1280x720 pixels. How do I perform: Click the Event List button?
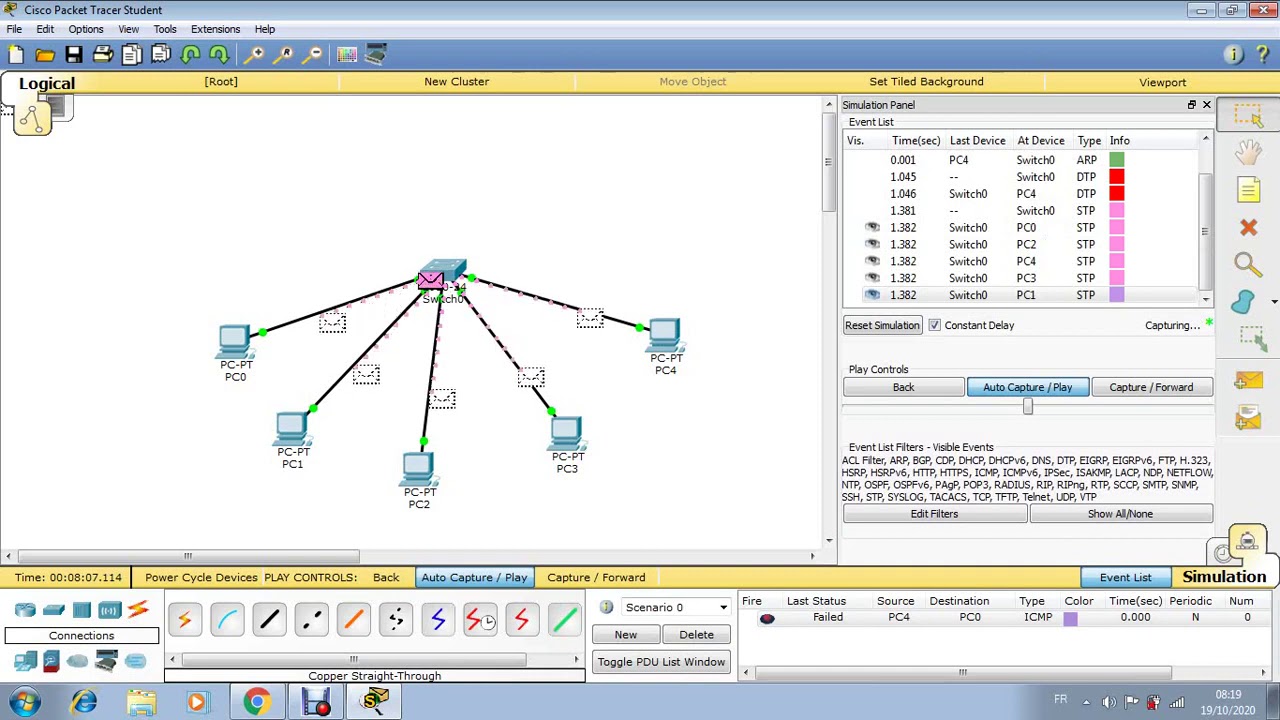[x=1126, y=577]
